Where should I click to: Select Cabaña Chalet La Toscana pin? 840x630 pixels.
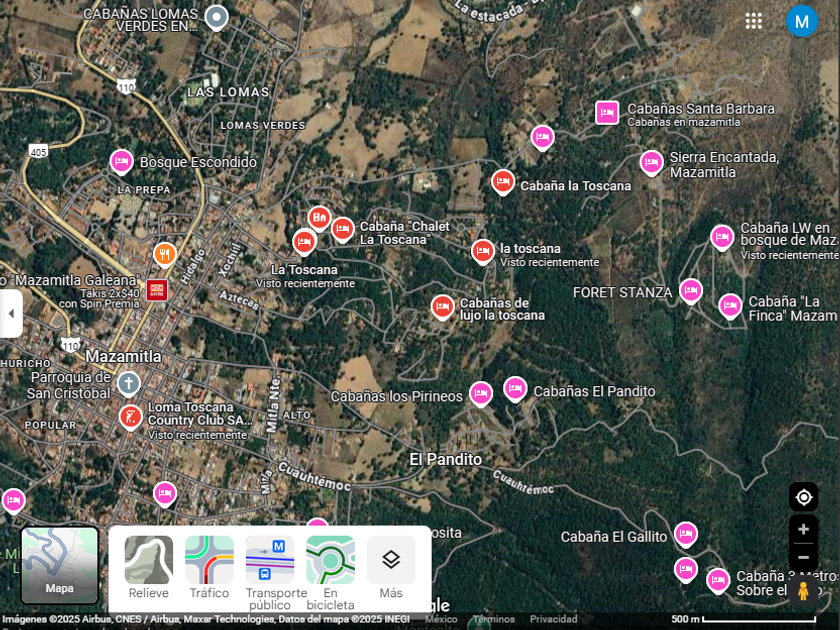pyautogui.click(x=342, y=230)
